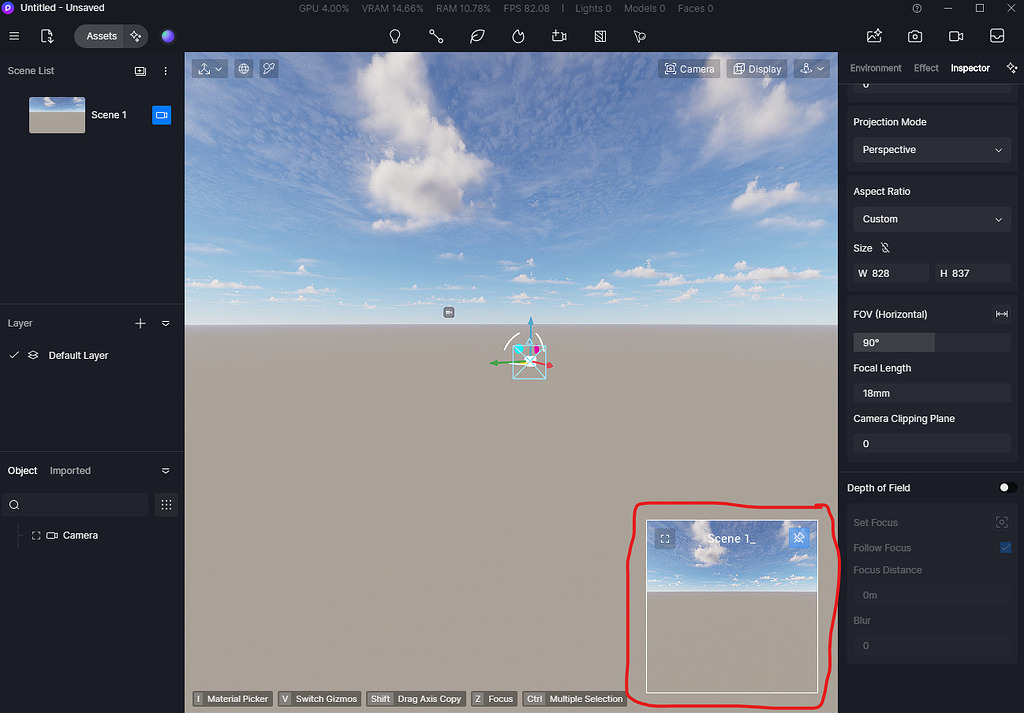
Task: Click the height H 837 field
Action: tap(973, 274)
